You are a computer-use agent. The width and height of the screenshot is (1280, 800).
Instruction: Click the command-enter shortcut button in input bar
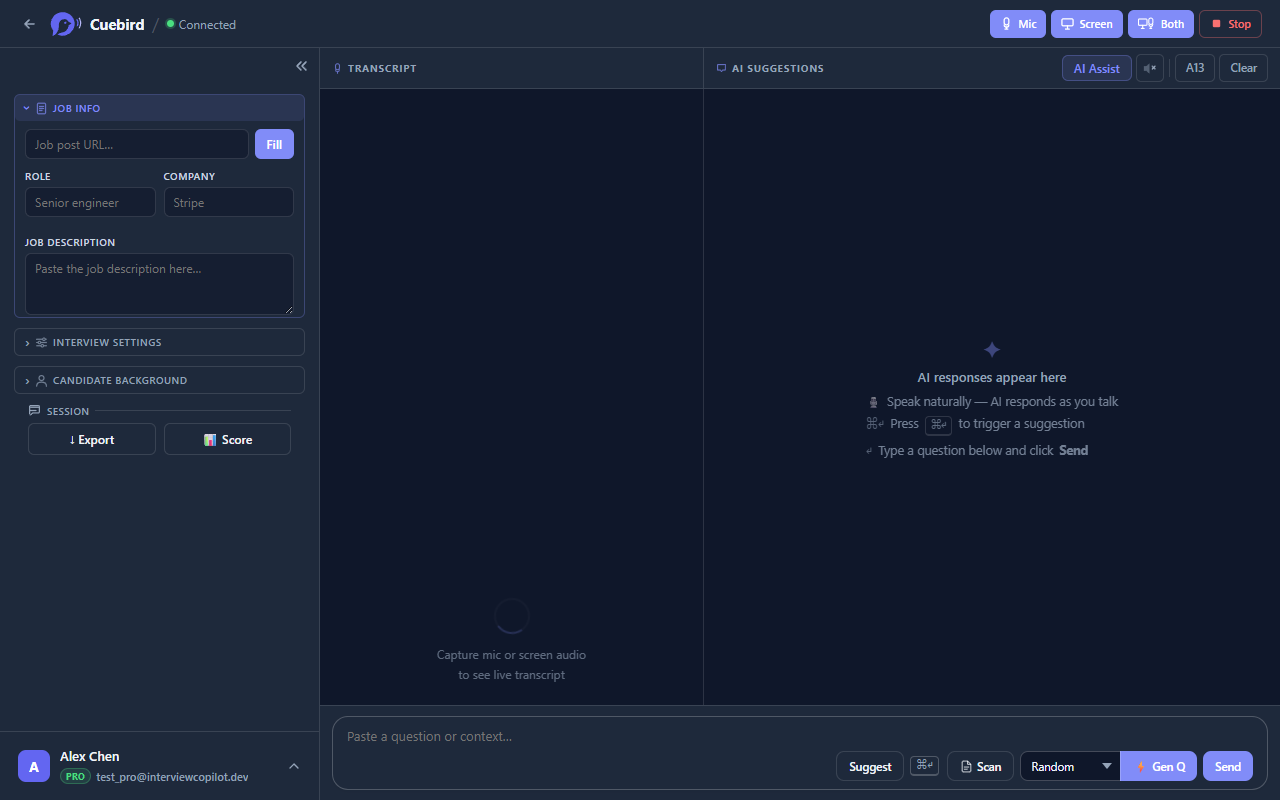tap(924, 766)
